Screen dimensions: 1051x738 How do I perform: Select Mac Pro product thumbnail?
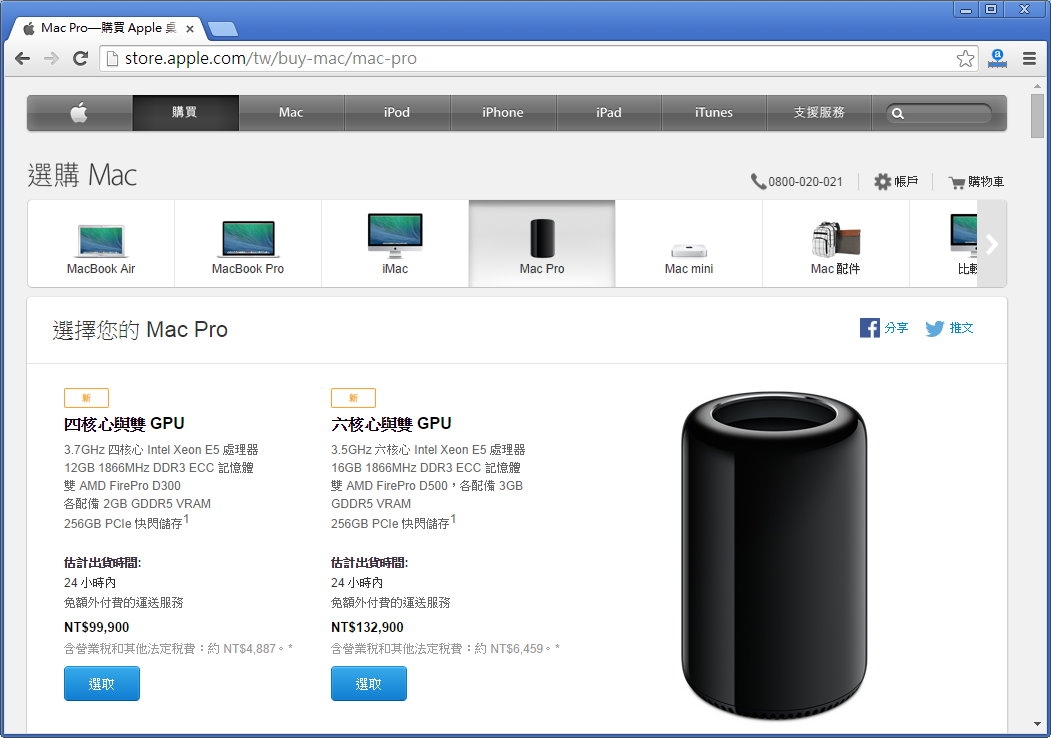coord(542,244)
